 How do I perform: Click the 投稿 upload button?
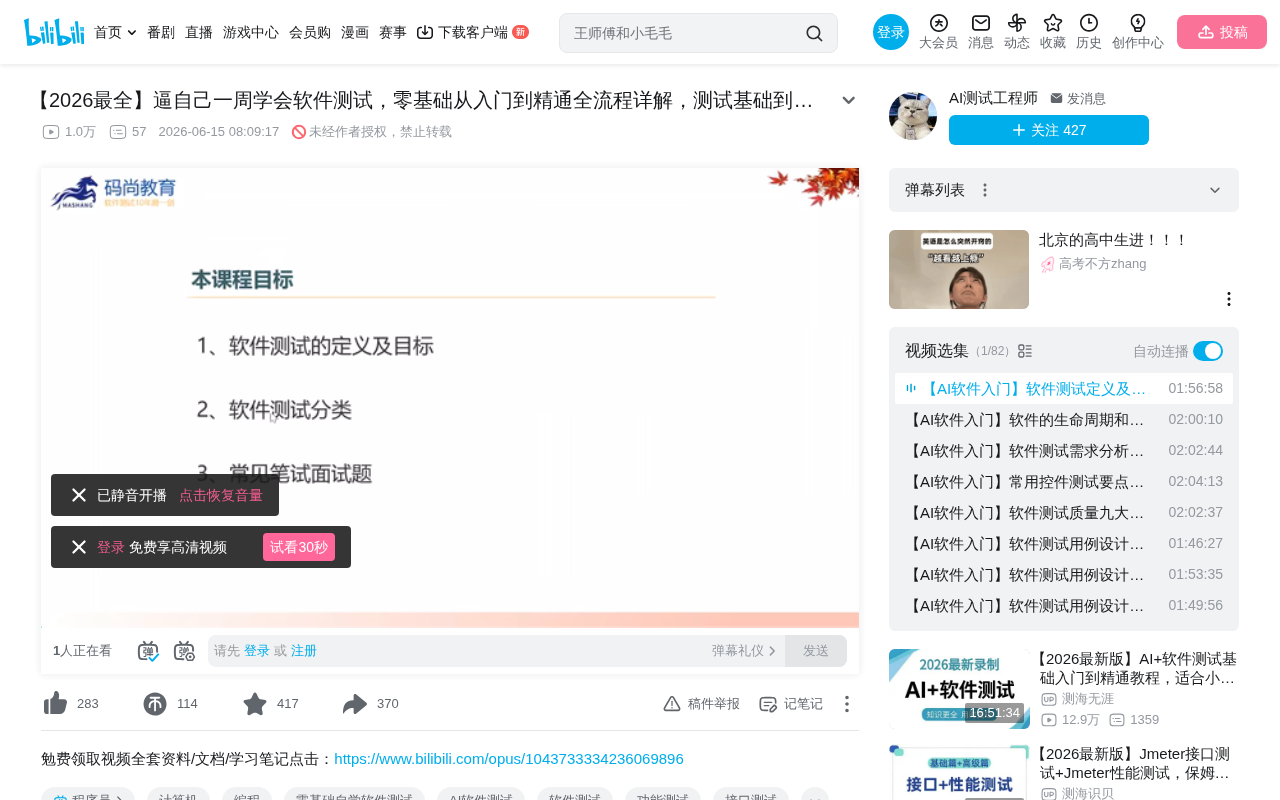[x=1222, y=32]
